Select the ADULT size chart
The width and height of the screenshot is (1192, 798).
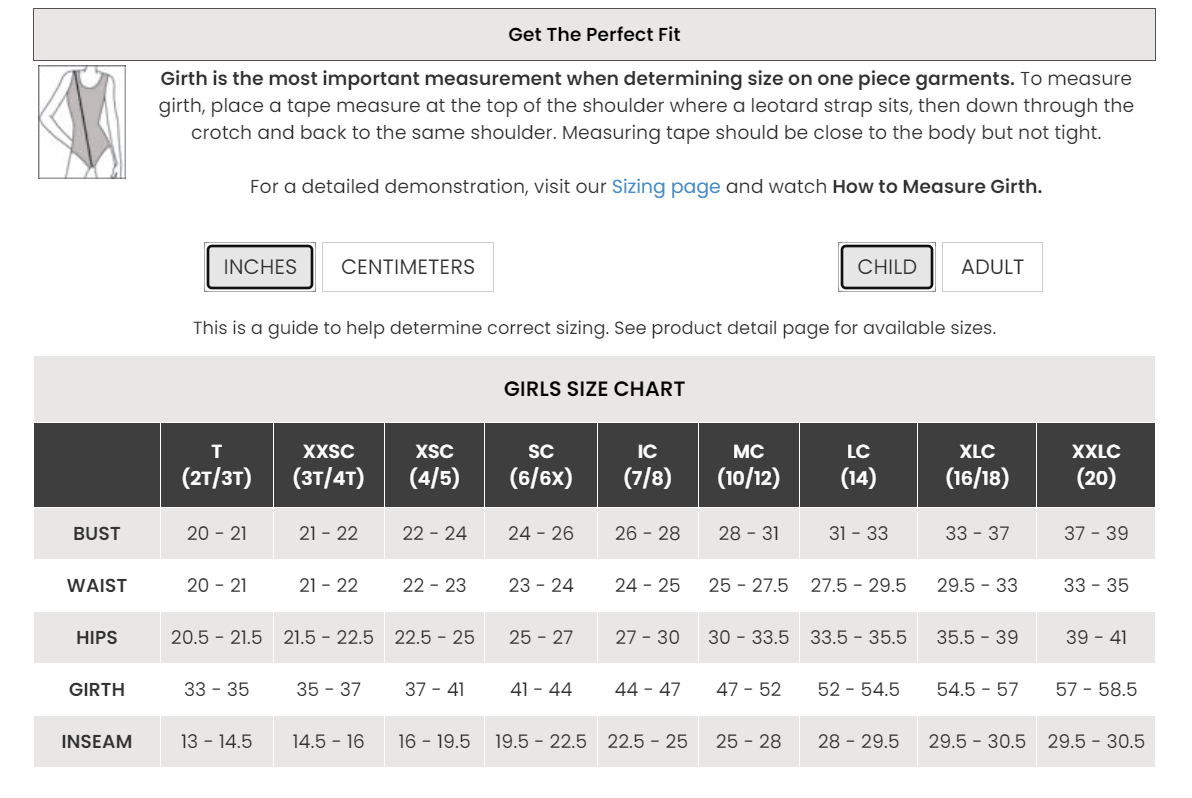(x=992, y=267)
